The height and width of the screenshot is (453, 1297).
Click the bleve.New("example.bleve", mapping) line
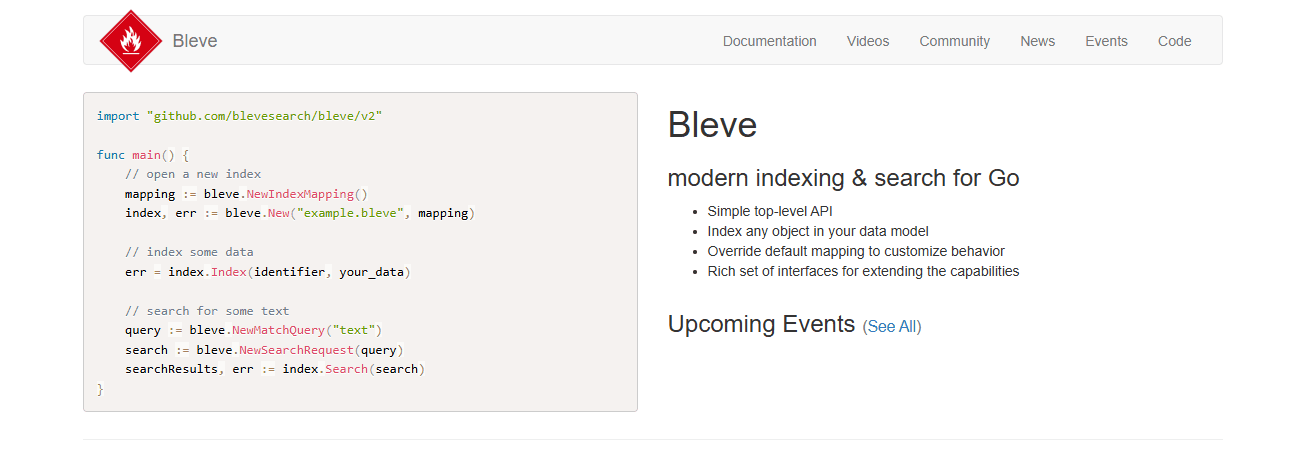click(300, 213)
